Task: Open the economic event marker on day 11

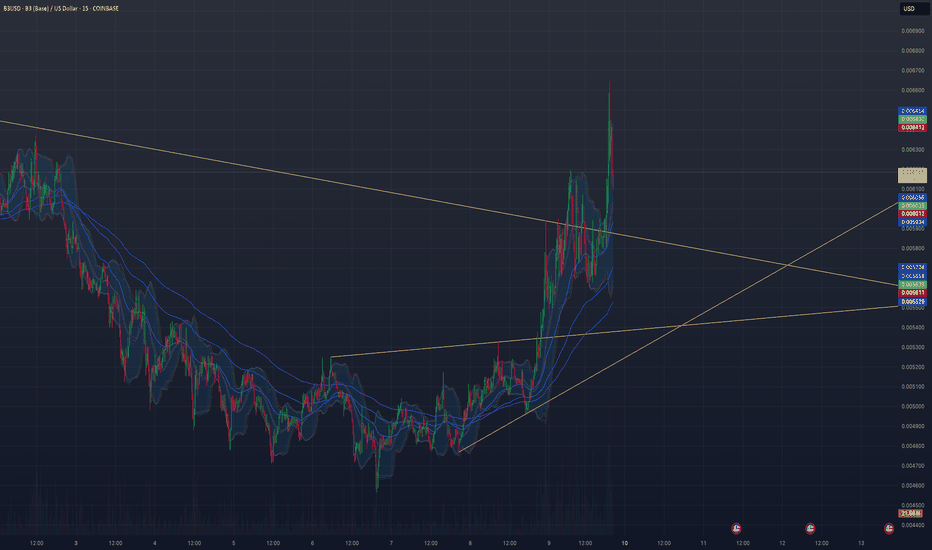Action: 736,528
